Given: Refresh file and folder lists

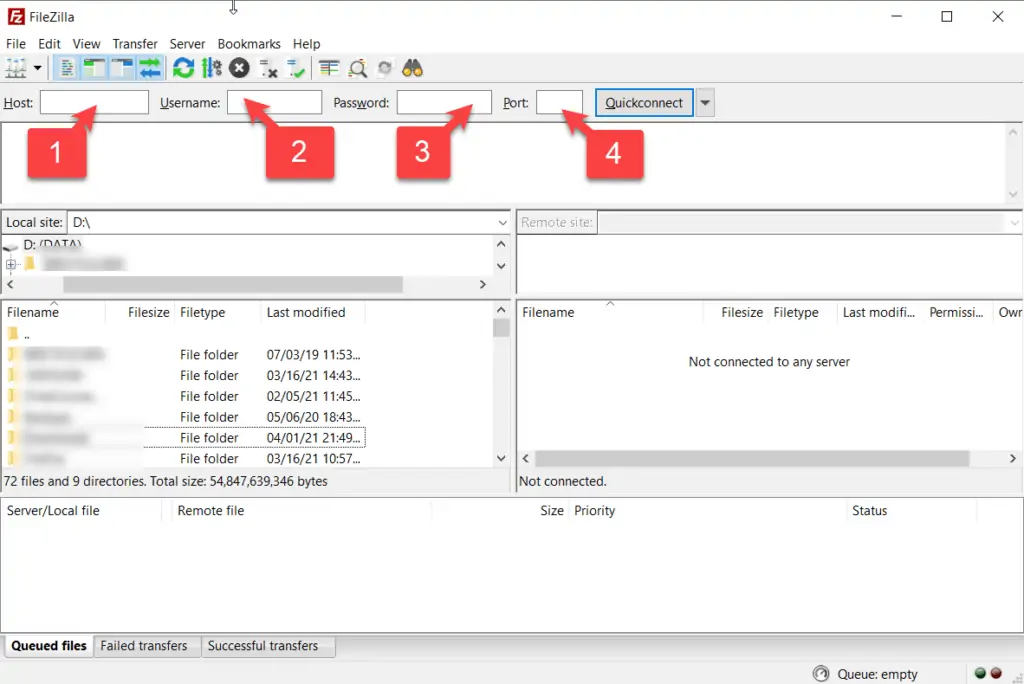Looking at the screenshot, I should (184, 68).
